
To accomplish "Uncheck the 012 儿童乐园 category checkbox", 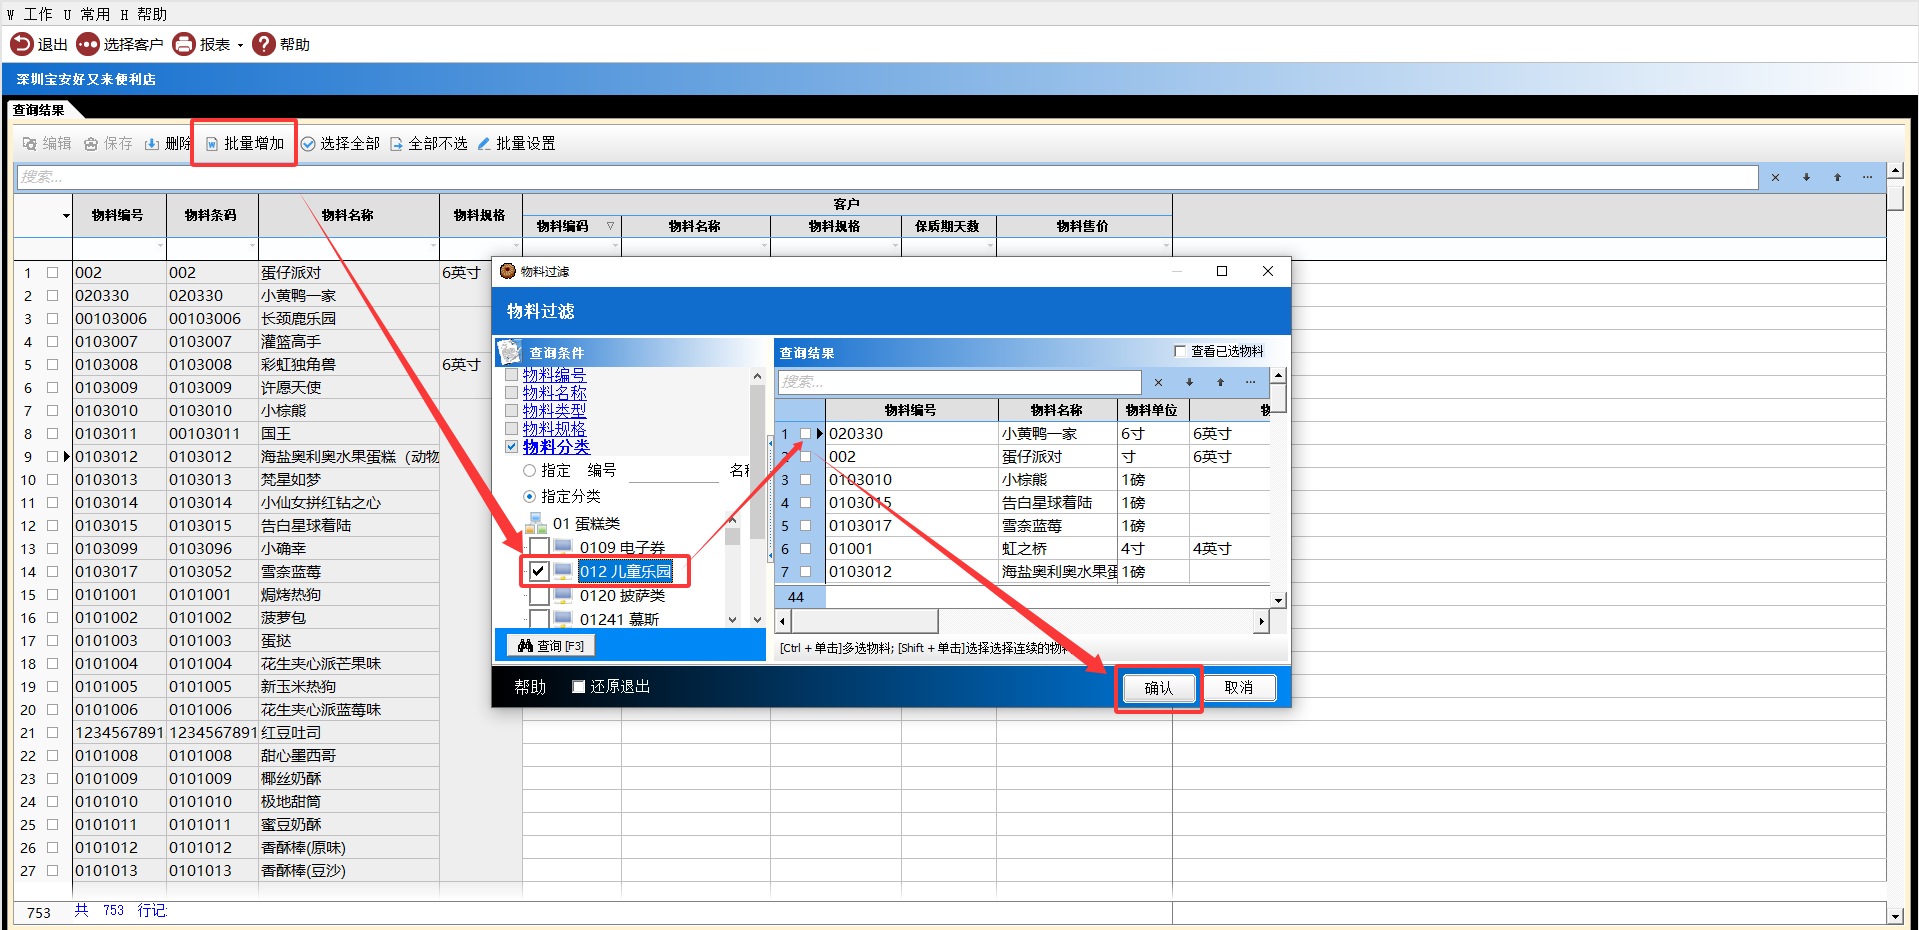I will (538, 571).
